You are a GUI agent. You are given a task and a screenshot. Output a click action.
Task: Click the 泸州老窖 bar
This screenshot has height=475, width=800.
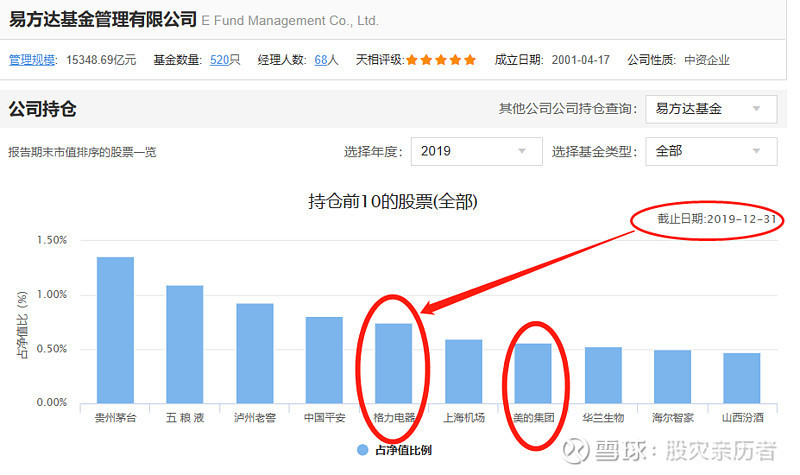(255, 354)
